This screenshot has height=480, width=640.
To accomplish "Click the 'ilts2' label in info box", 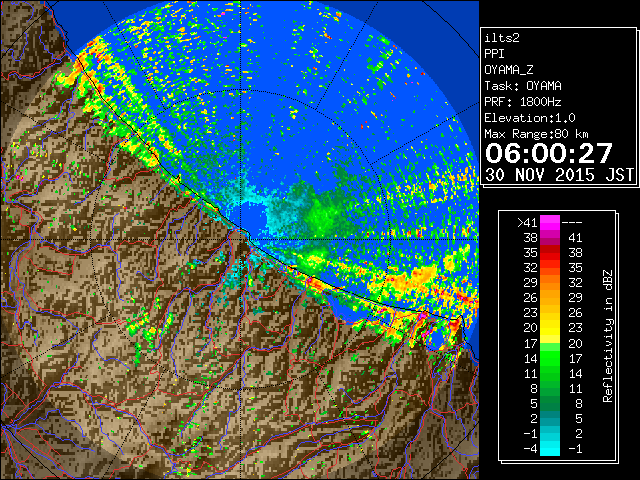I will (x=502, y=38).
